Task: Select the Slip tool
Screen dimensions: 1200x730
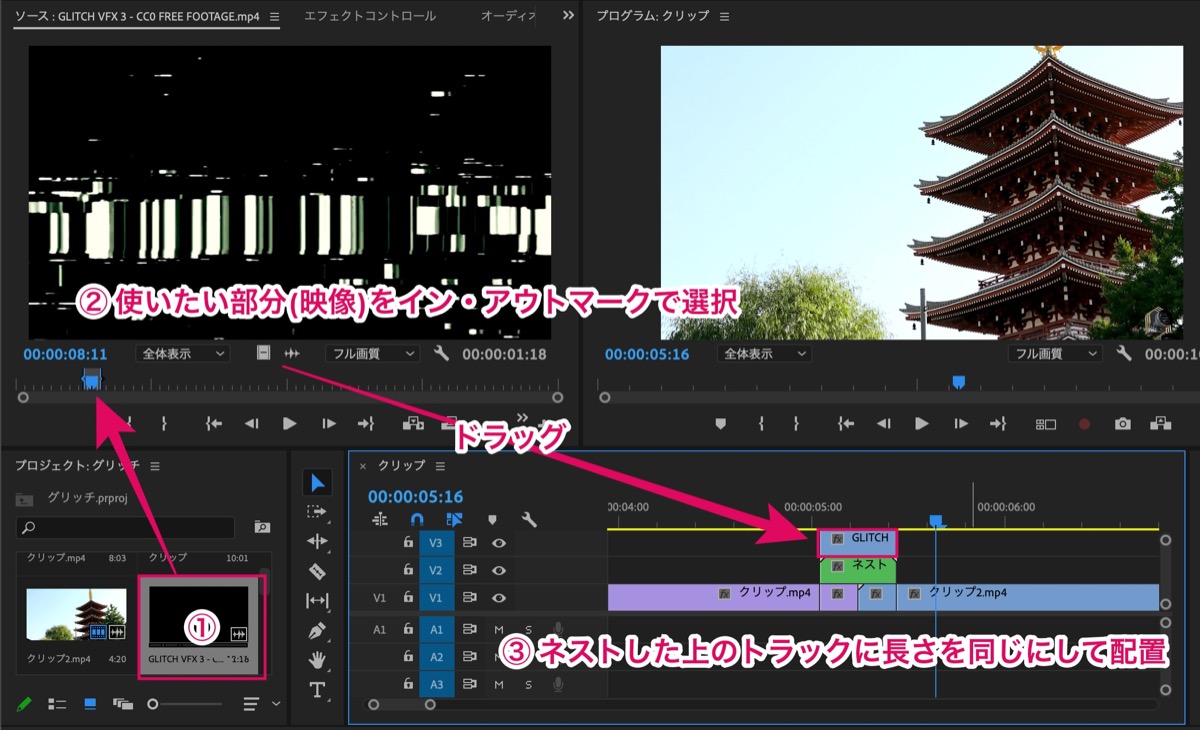Action: point(317,601)
